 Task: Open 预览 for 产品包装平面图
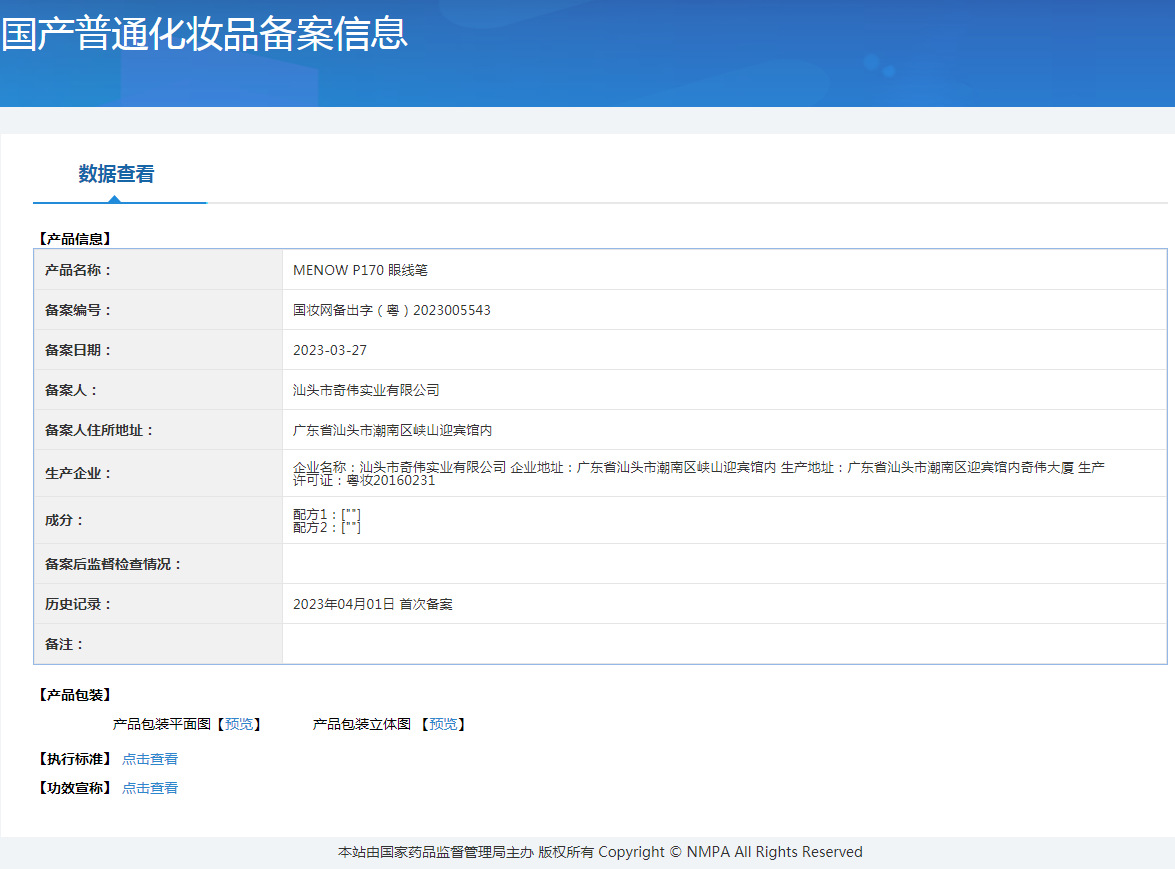click(x=239, y=724)
